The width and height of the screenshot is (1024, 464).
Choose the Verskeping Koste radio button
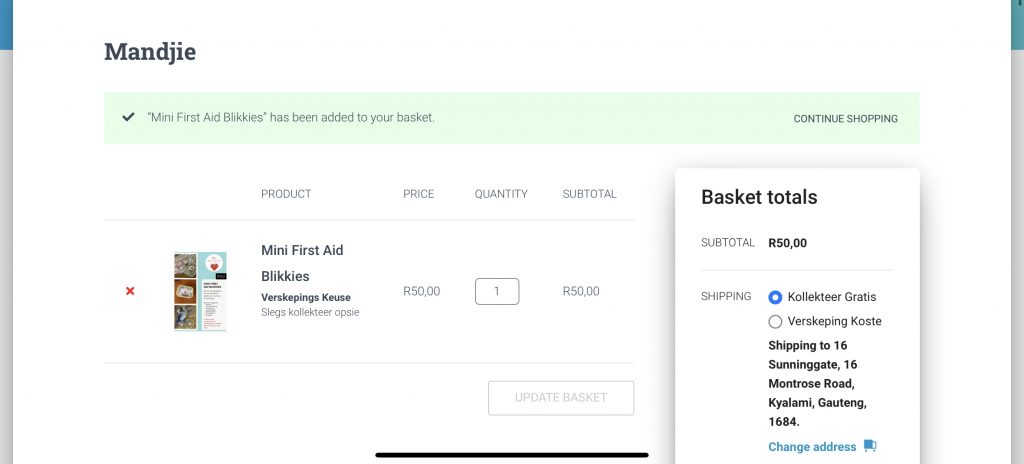pos(775,321)
